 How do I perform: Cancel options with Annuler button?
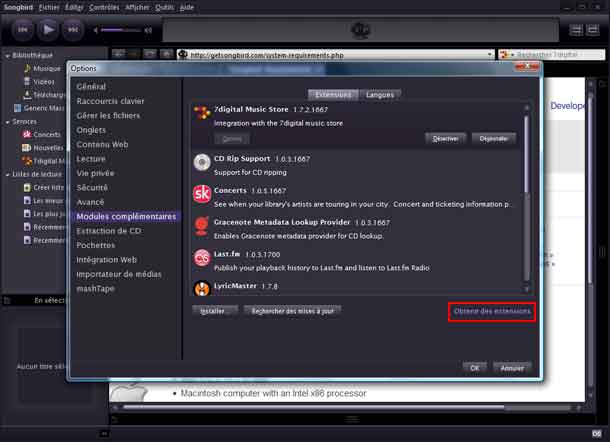click(x=512, y=368)
